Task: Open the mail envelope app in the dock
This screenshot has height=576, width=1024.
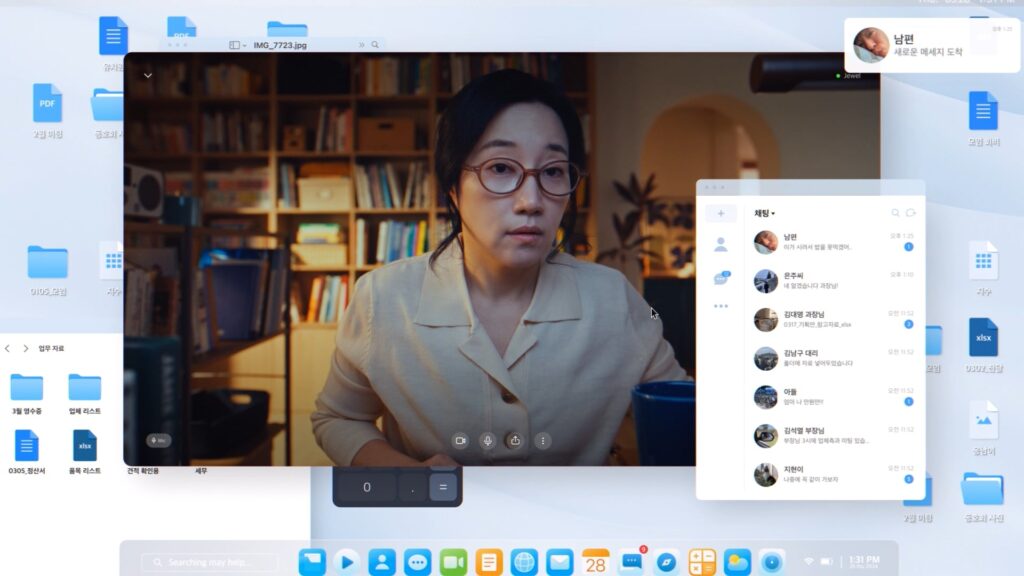Action: tap(559, 562)
